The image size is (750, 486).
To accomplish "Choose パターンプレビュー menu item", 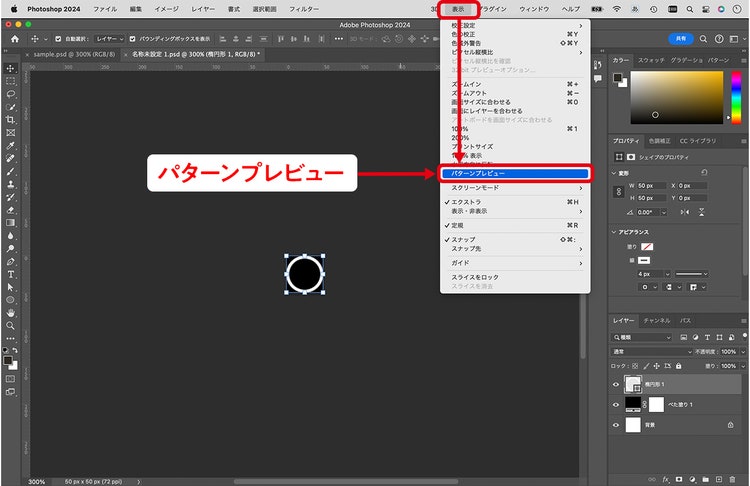I will (515, 173).
